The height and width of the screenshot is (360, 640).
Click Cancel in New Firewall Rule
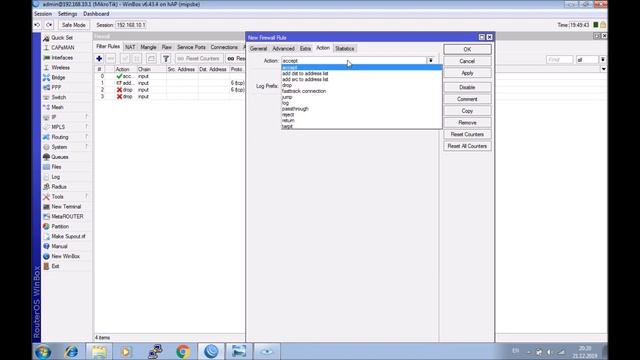467,61
